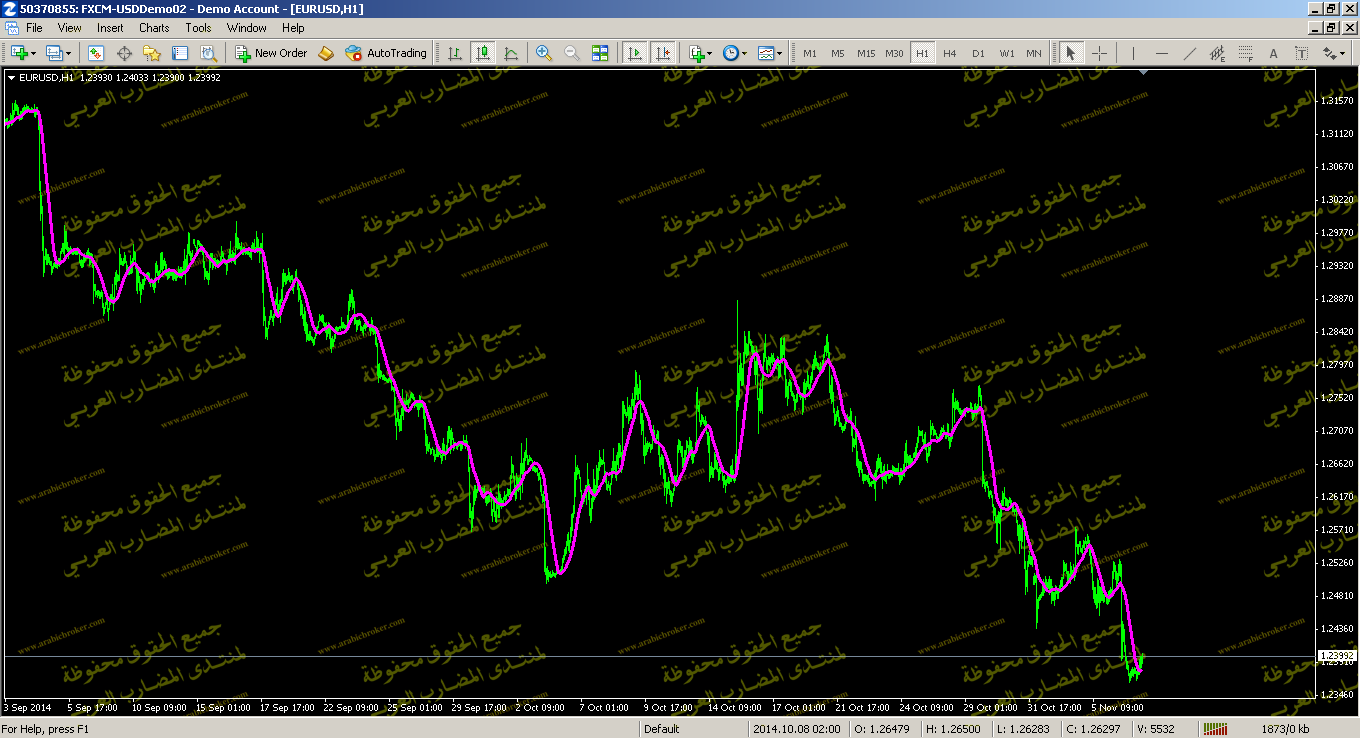Screen dimensions: 1360x738
Task: Select the M5 timeframe
Action: click(838, 53)
